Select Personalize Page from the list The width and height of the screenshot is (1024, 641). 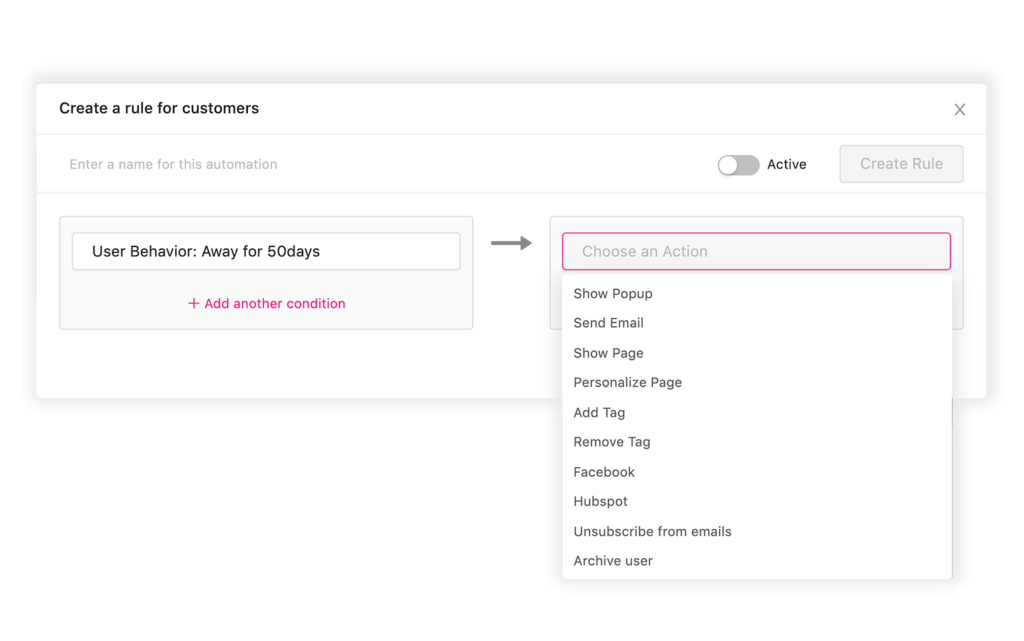[627, 382]
